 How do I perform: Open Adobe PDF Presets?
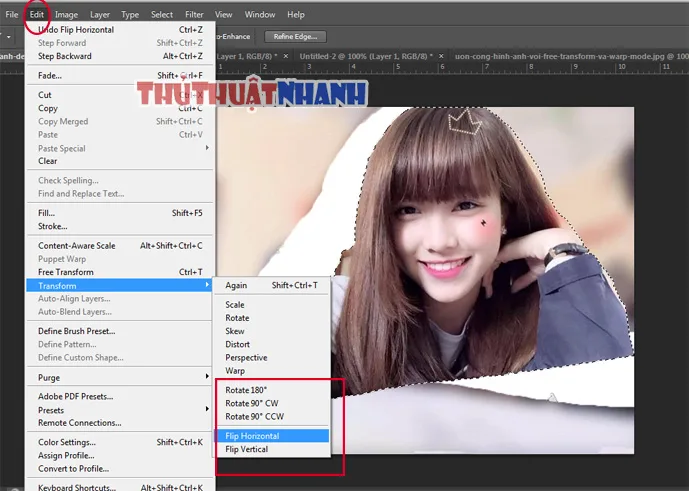pos(120,396)
